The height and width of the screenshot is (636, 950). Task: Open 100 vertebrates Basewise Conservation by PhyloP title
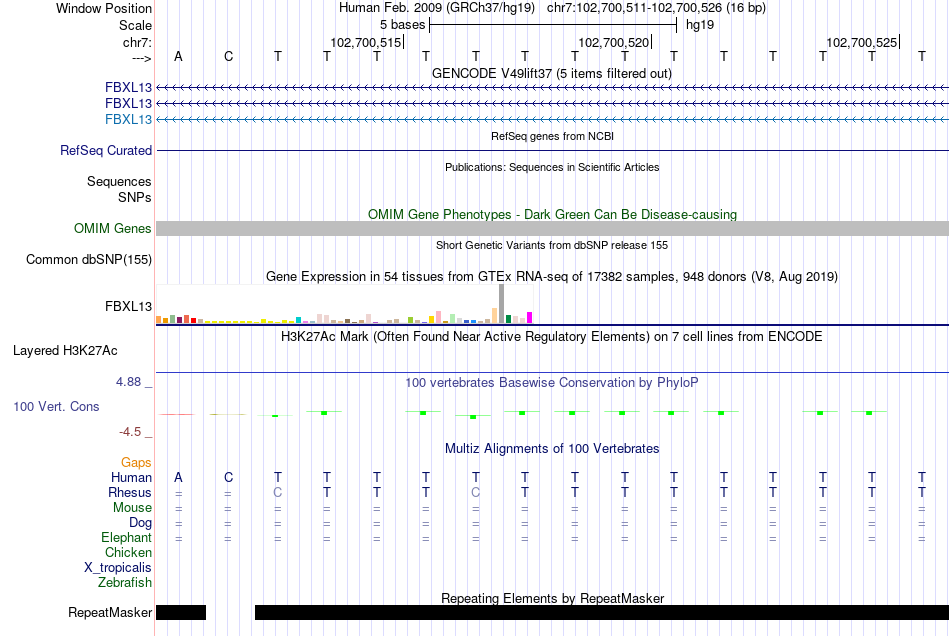[552, 383]
